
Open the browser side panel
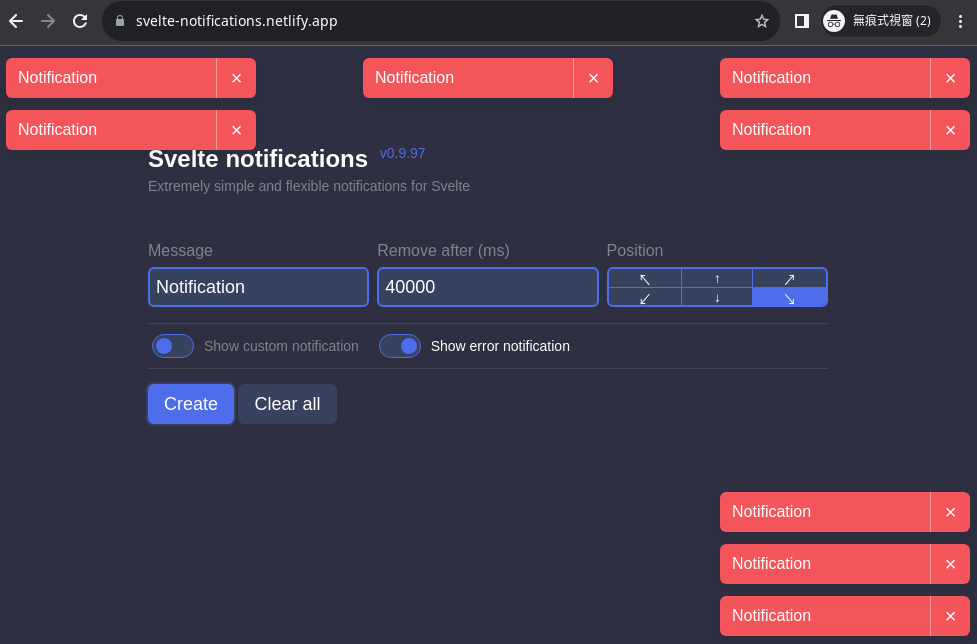(x=802, y=21)
